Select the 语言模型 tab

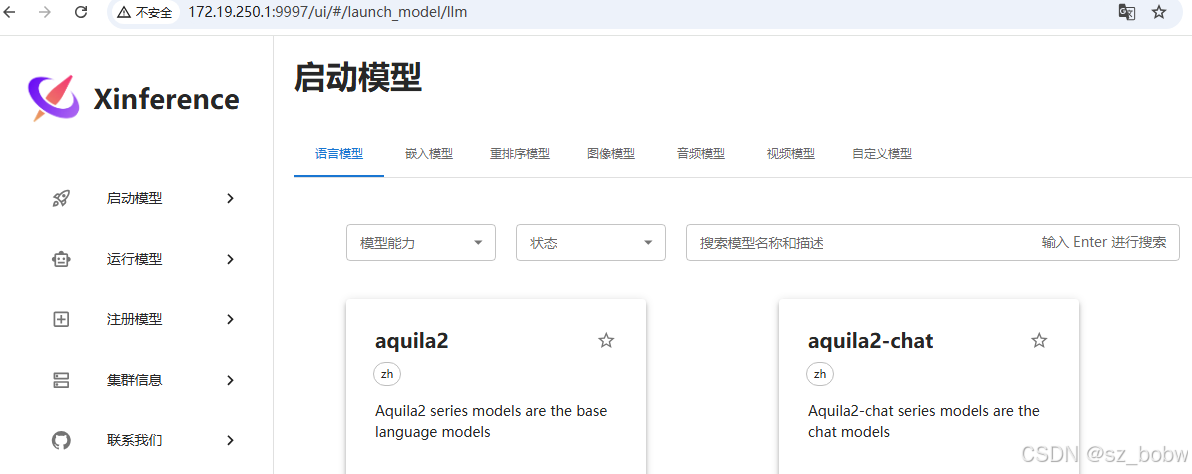click(339, 154)
